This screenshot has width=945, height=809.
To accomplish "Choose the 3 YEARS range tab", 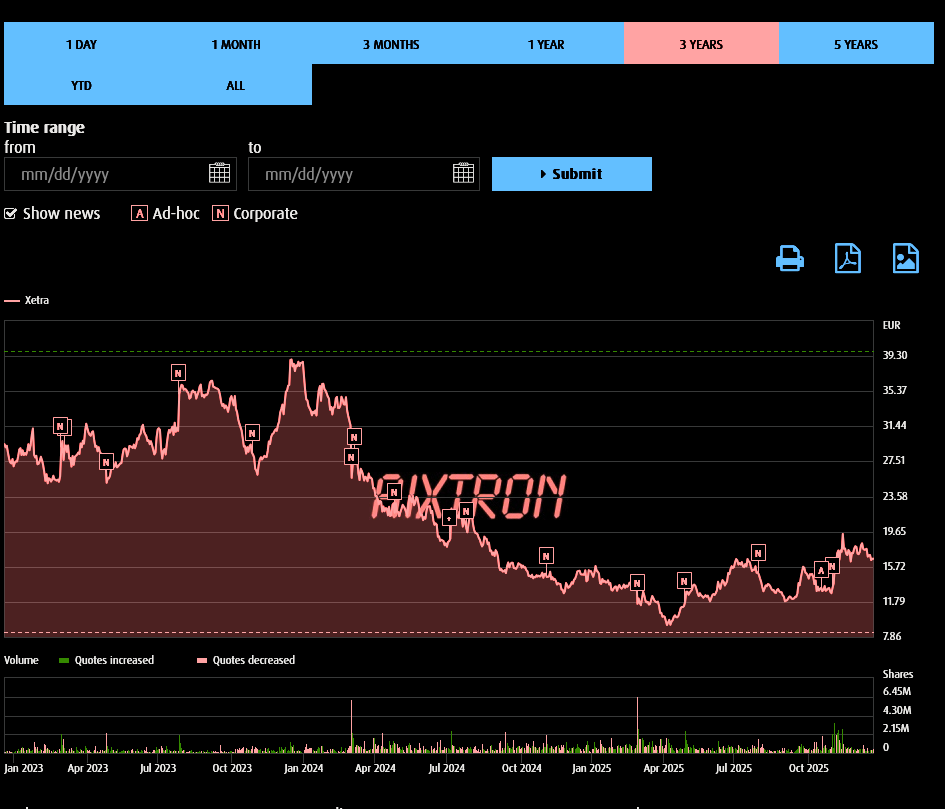I will tap(701, 43).
